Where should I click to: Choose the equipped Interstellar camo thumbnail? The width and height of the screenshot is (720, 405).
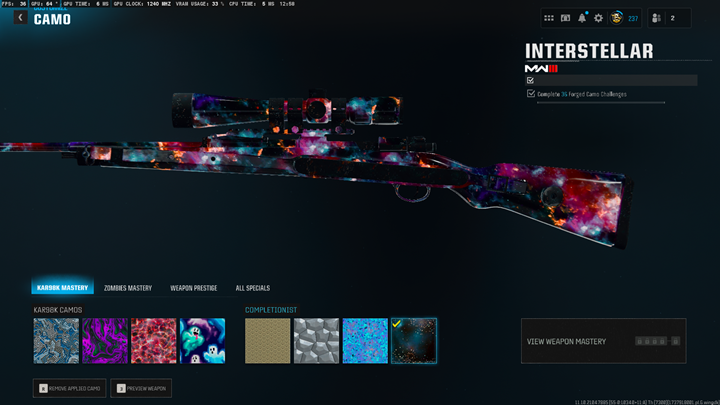click(x=414, y=341)
